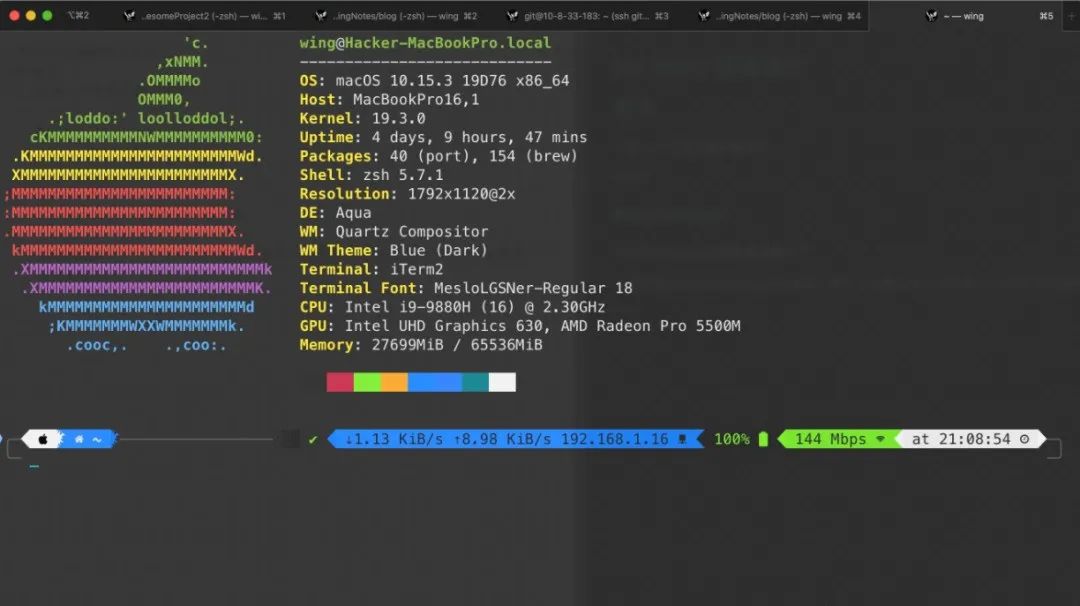Image resolution: width=1080 pixels, height=606 pixels.
Task: Click the '100%' battery percentage
Action: click(731, 439)
